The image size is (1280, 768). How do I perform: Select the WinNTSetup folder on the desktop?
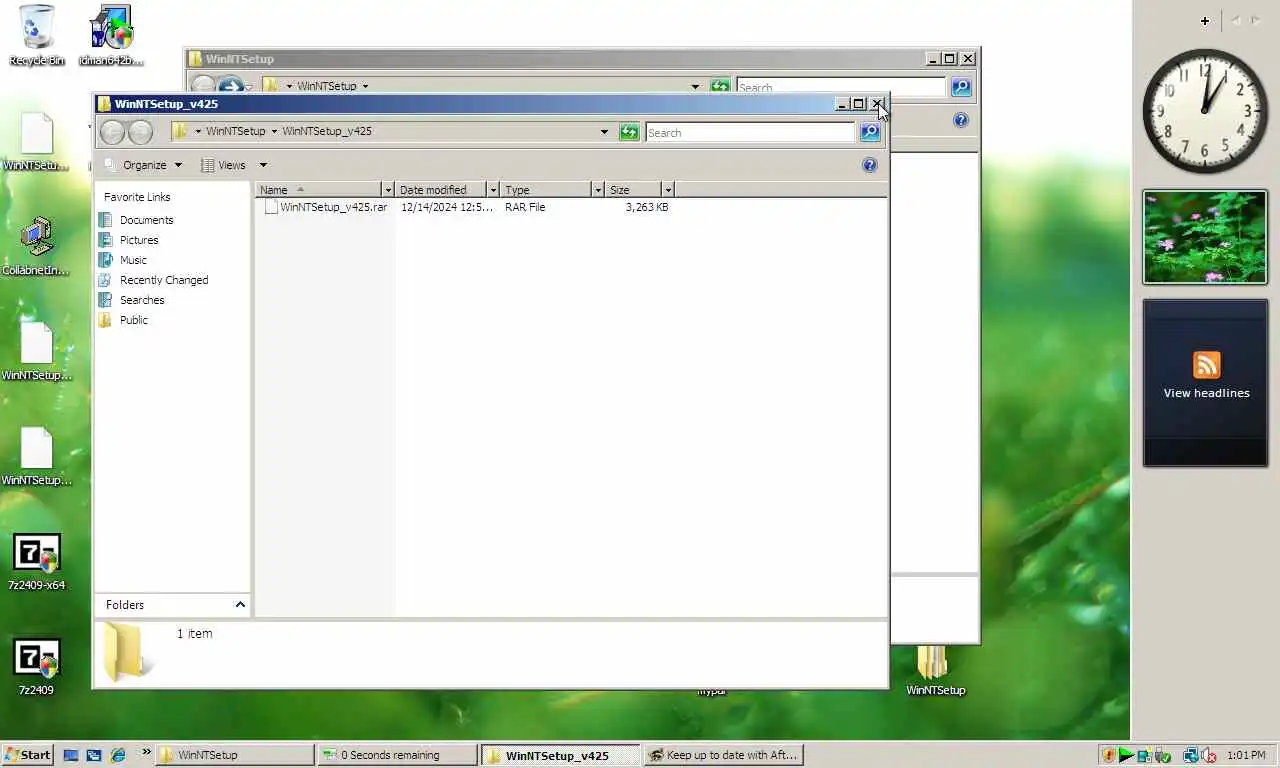[935, 669]
